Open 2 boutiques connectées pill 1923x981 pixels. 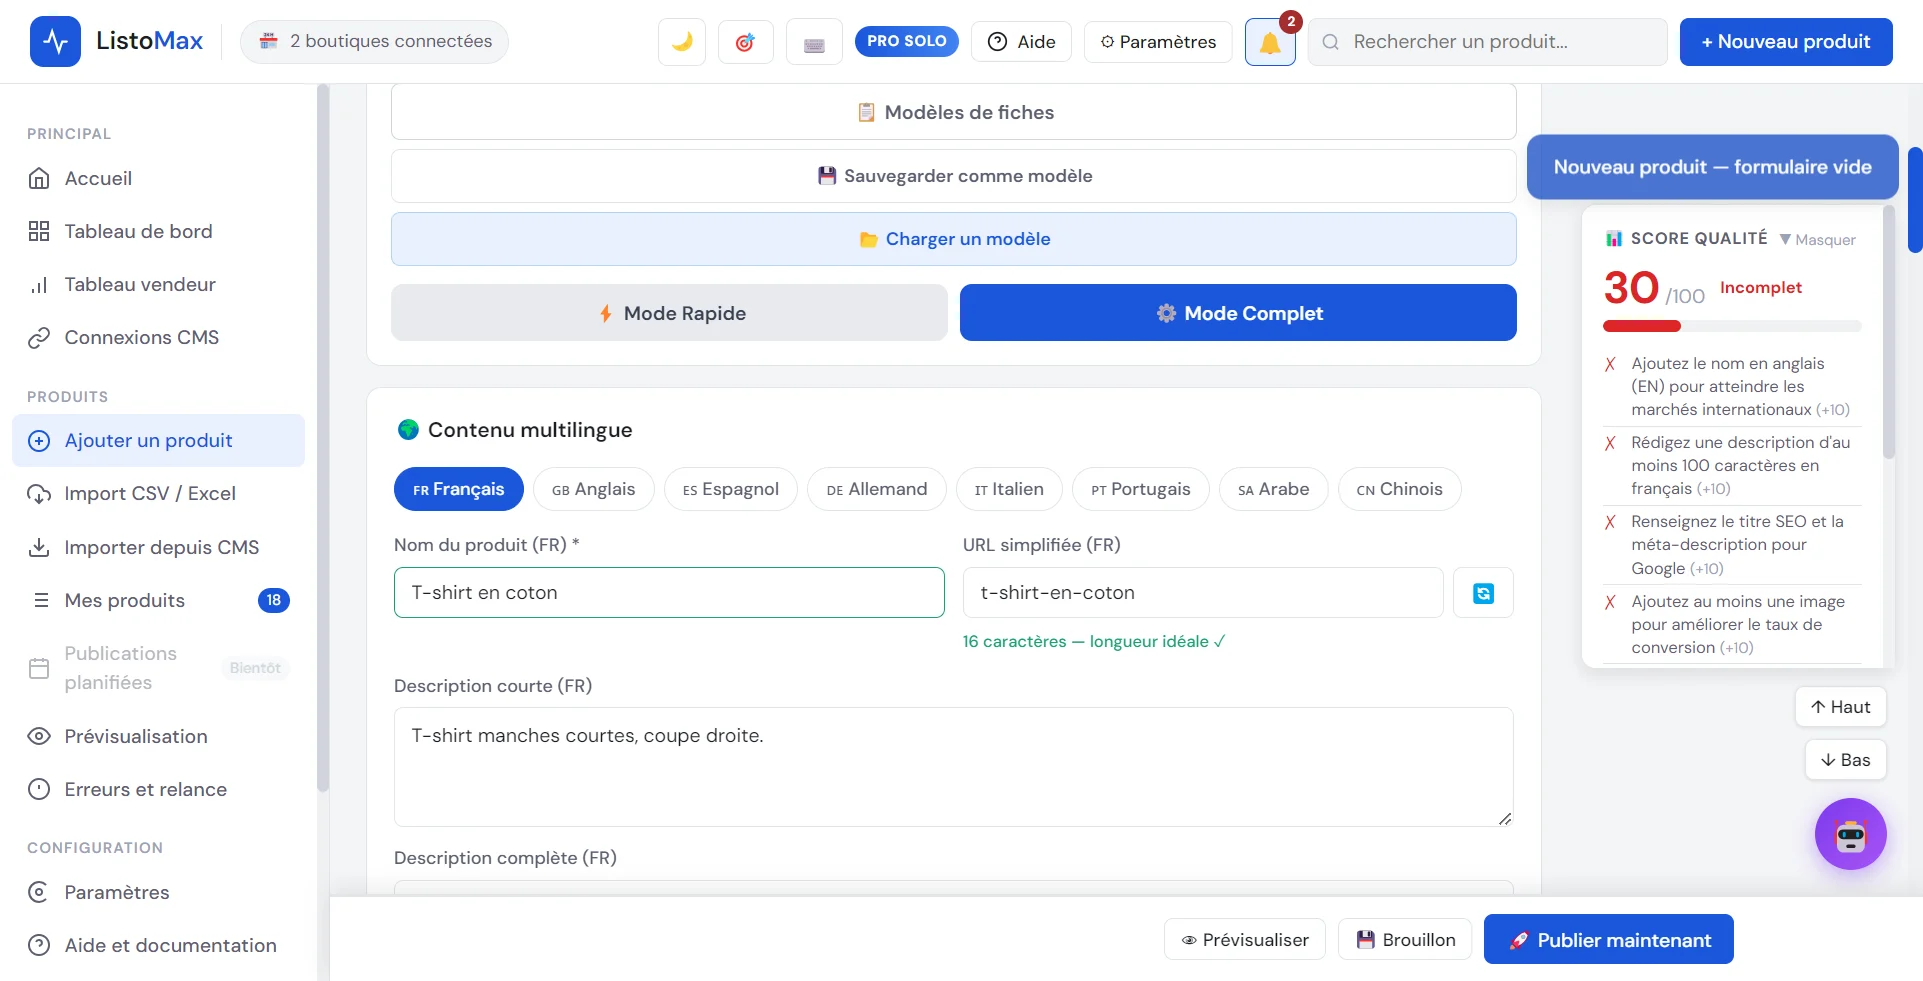coord(374,42)
